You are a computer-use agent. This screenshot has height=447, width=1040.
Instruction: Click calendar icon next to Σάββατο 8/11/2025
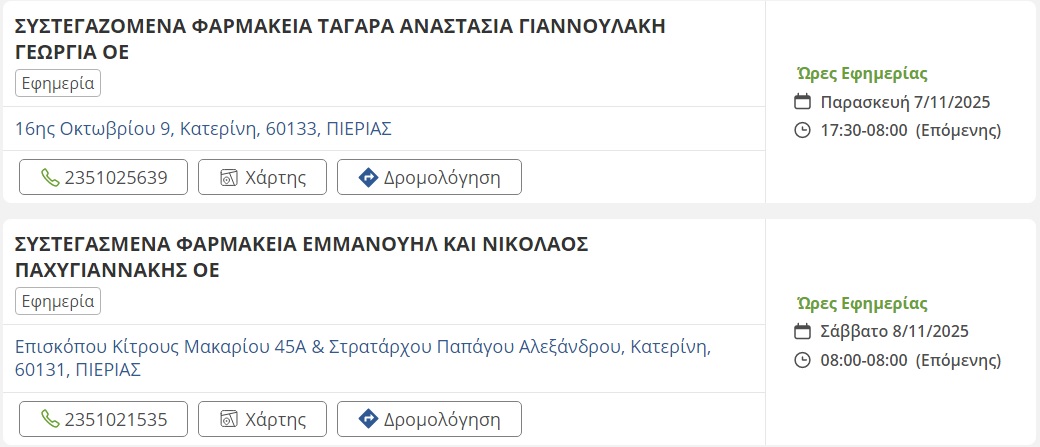point(802,332)
